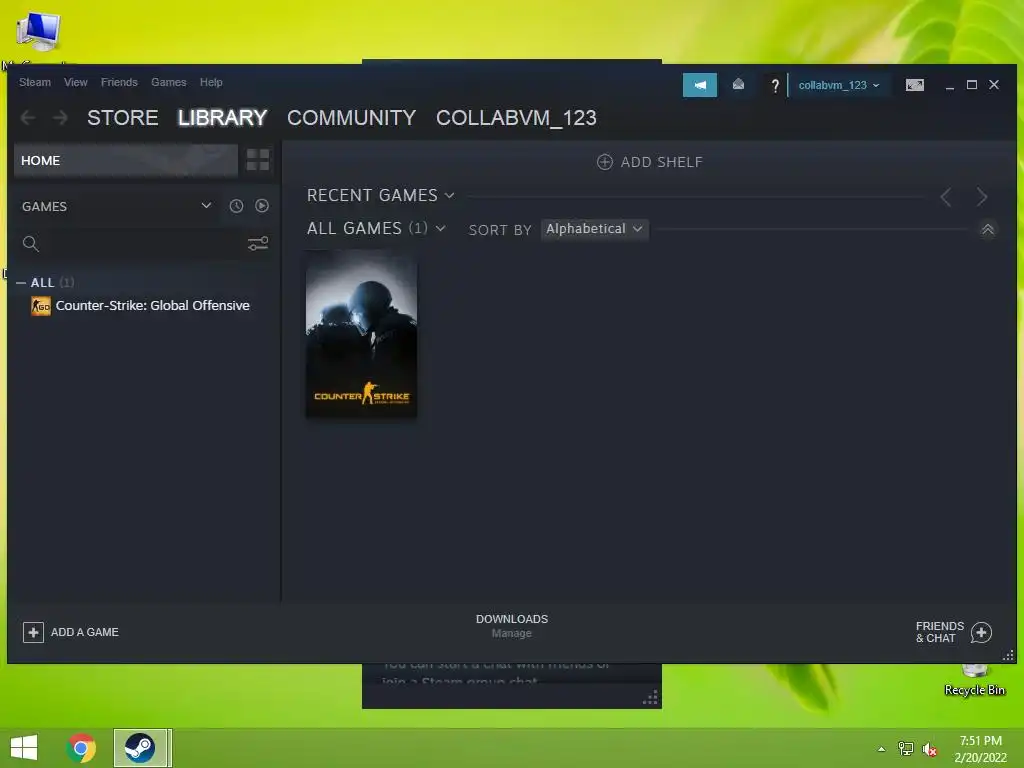Click the Counter-Strike GO icon in list
Image resolution: width=1024 pixels, height=768 pixels.
pyautogui.click(x=40, y=306)
